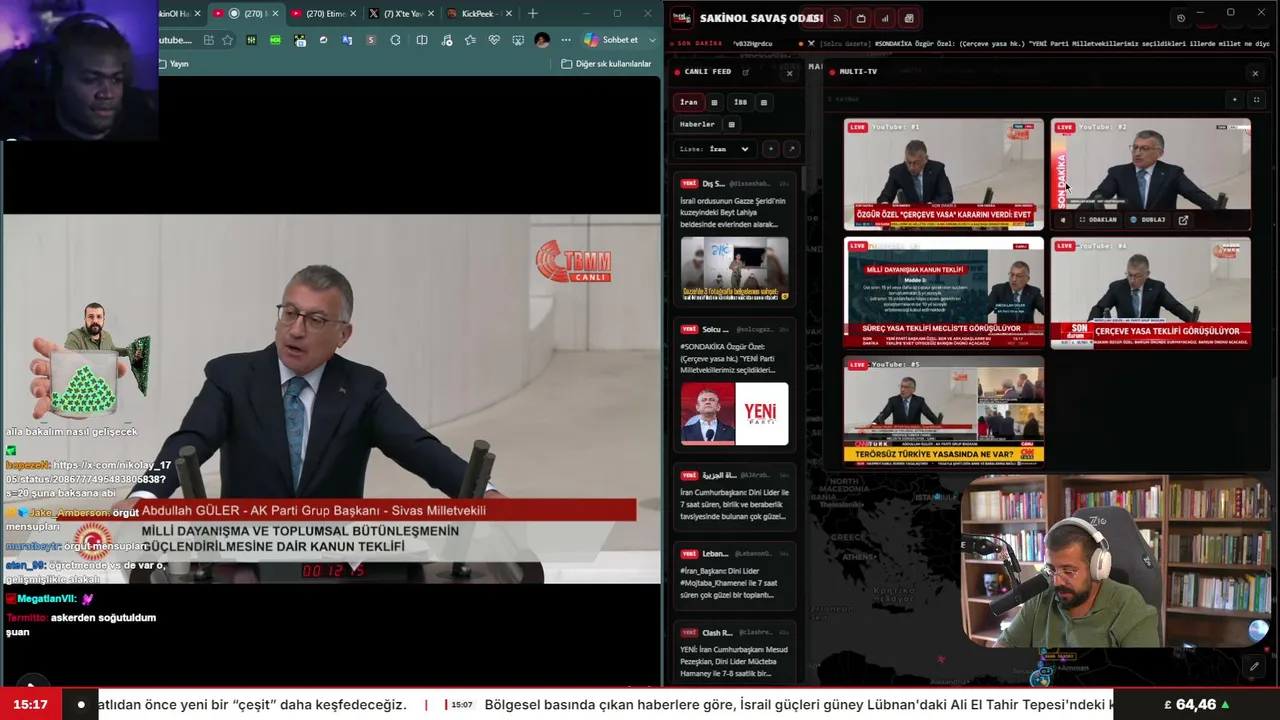Click ODAKLAN on YouTube #2 stream
The image size is (1280, 720).
(1097, 220)
